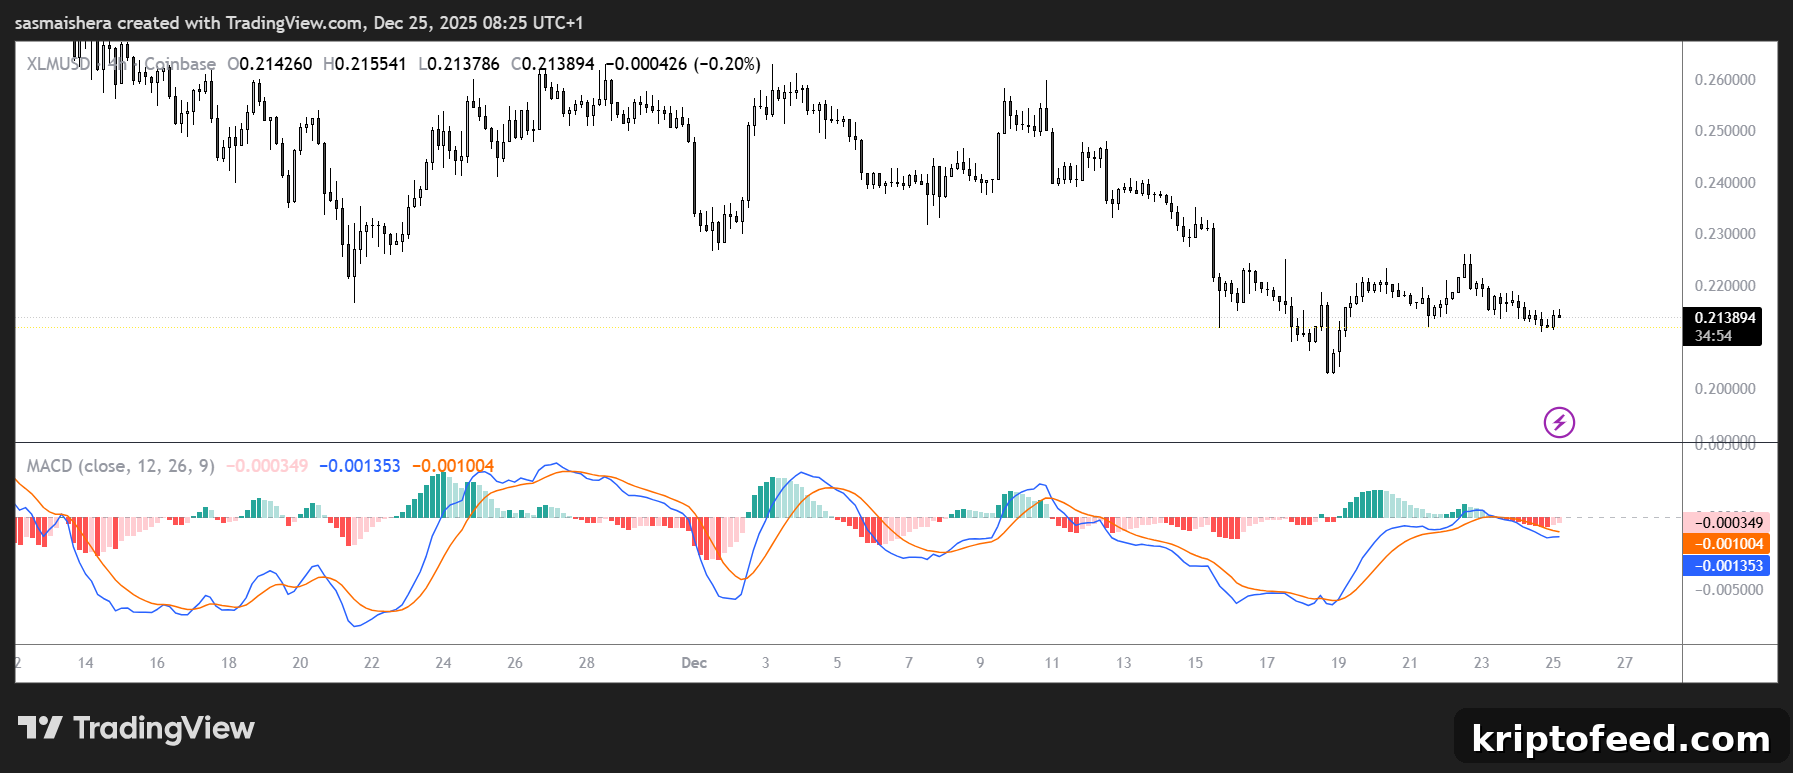Click the 0.200000 price axis label
1793x773 pixels.
[x=1725, y=389]
